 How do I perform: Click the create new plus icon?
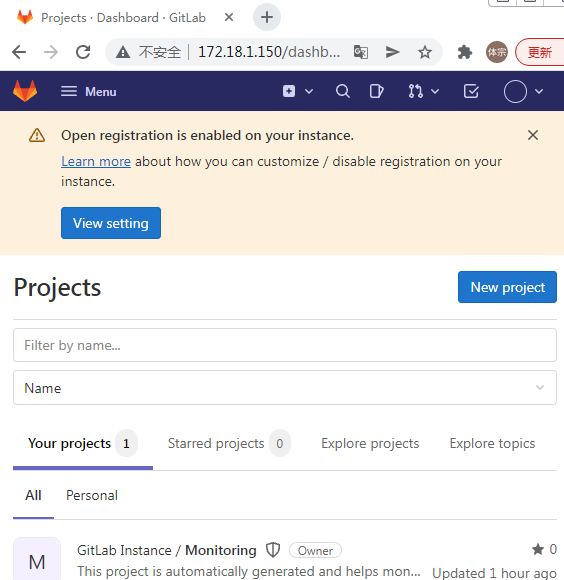[x=289, y=91]
